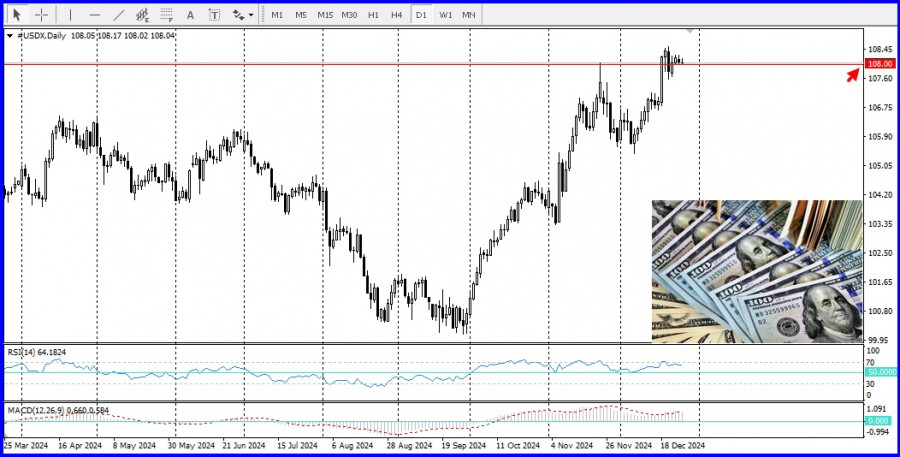Screen dimensions: 900x457
Task: Select the D1 daily timeframe
Action: pos(421,15)
